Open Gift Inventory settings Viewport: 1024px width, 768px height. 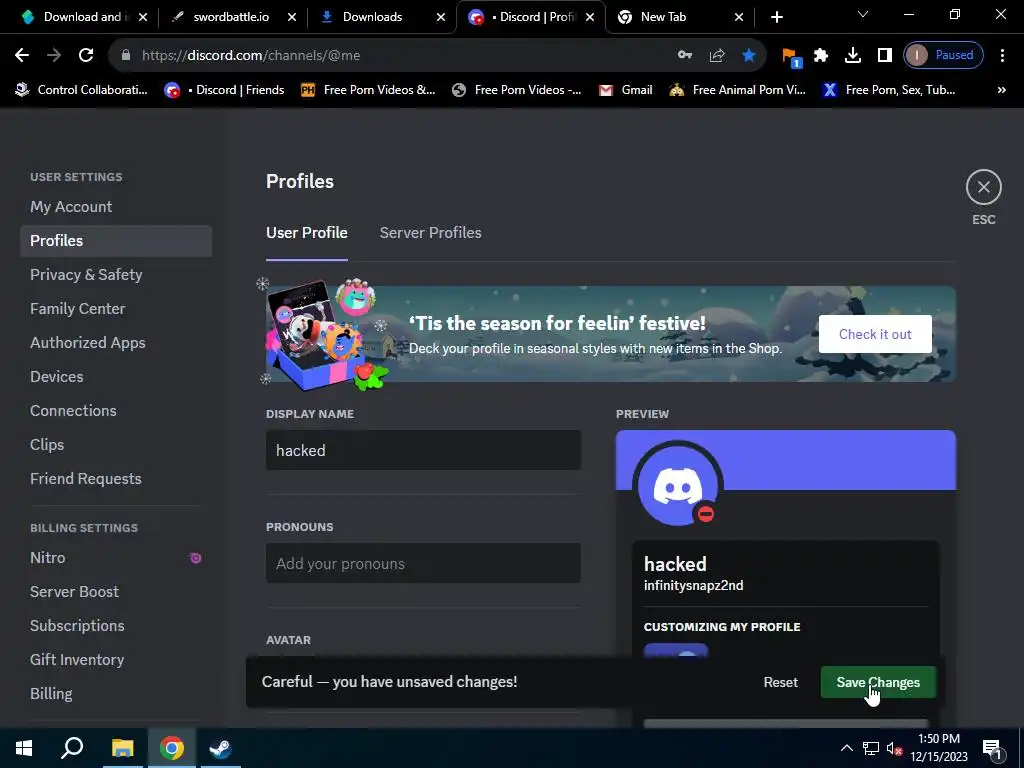click(x=116, y=660)
